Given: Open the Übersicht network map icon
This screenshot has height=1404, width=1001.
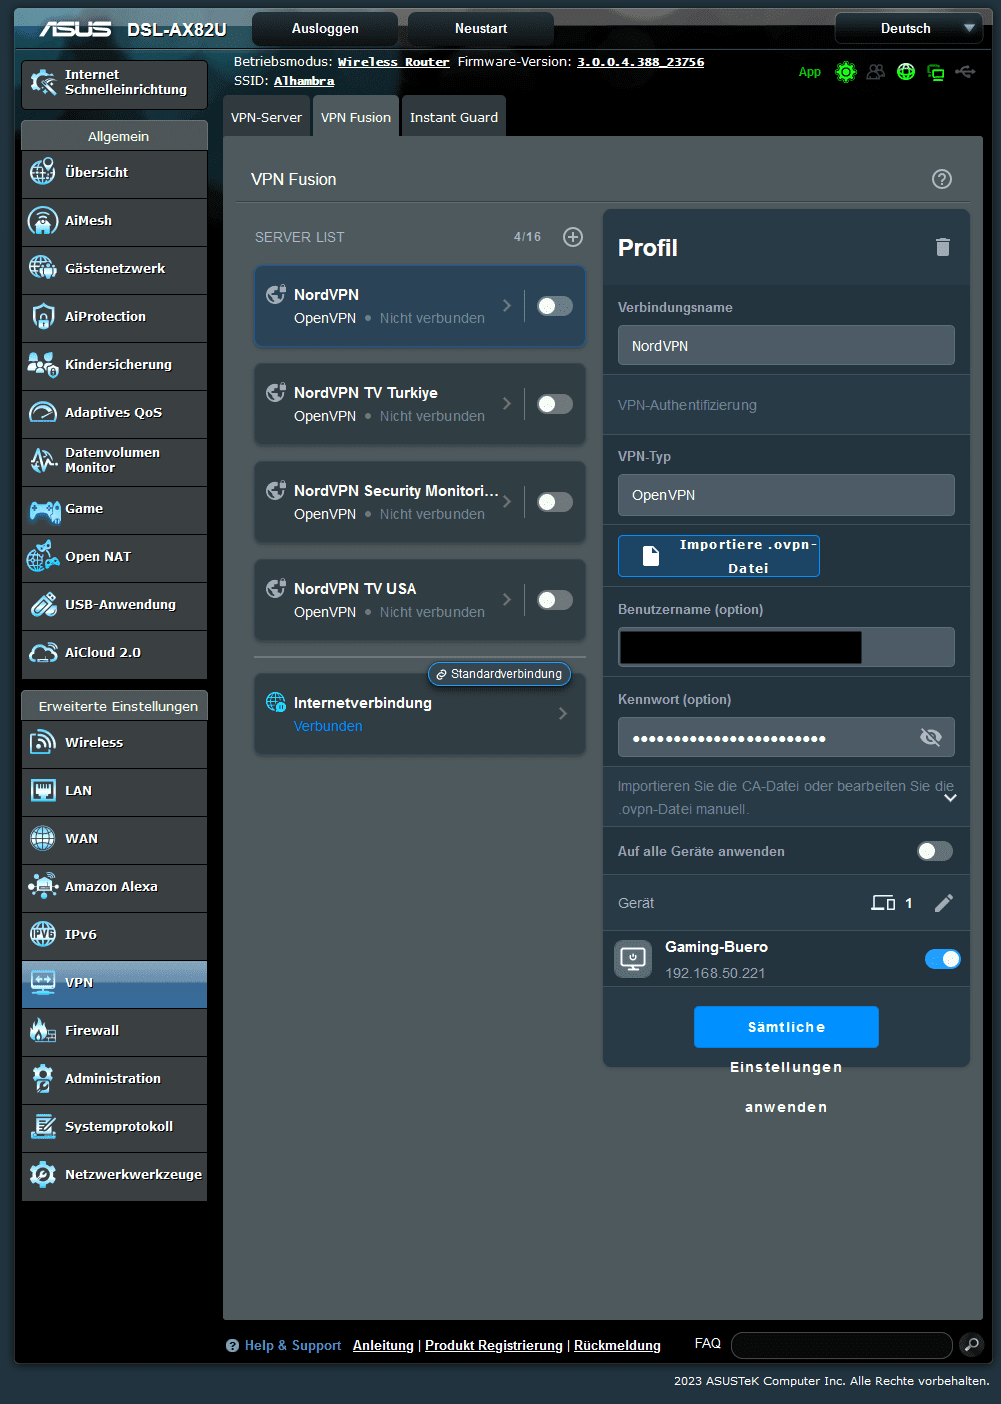Looking at the screenshot, I should pyautogui.click(x=43, y=172).
